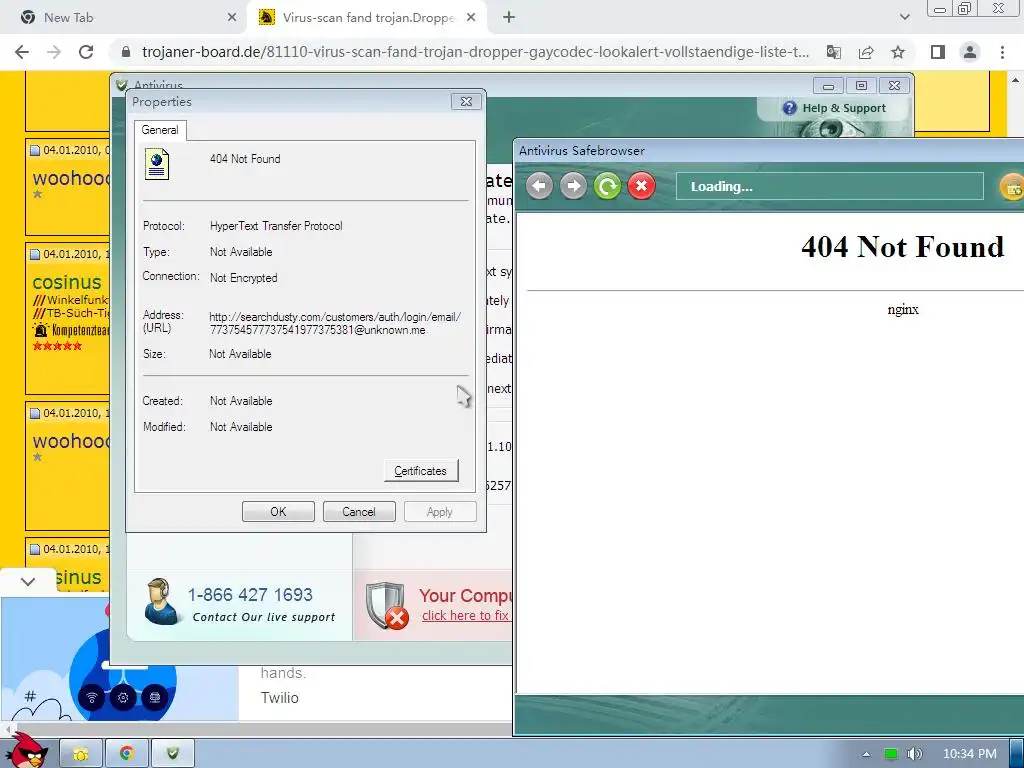Toggle Chrome side panel icon
Viewport: 1024px width, 768px height.
click(938, 52)
